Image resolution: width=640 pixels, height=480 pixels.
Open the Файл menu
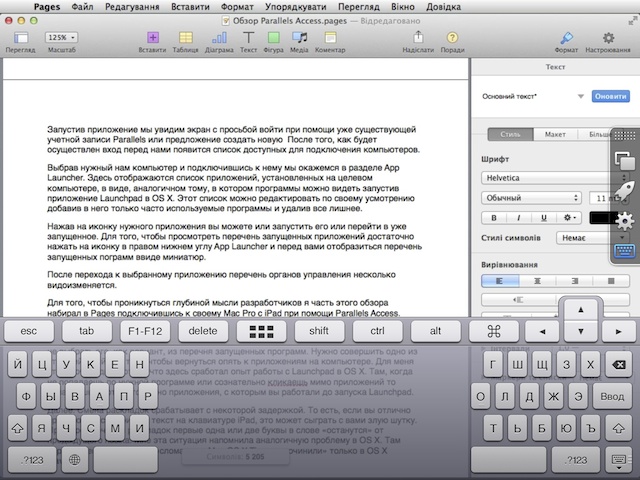[x=82, y=7]
